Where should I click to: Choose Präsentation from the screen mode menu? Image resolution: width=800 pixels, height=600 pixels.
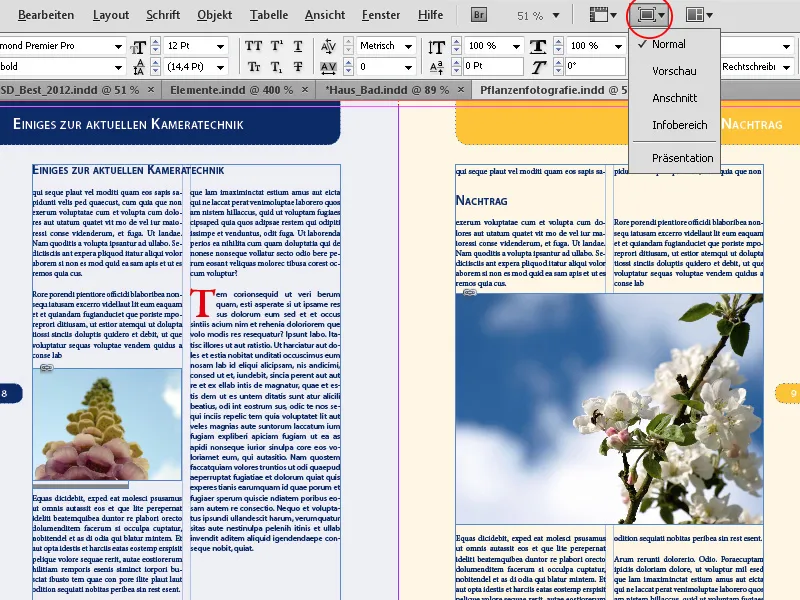coord(684,157)
